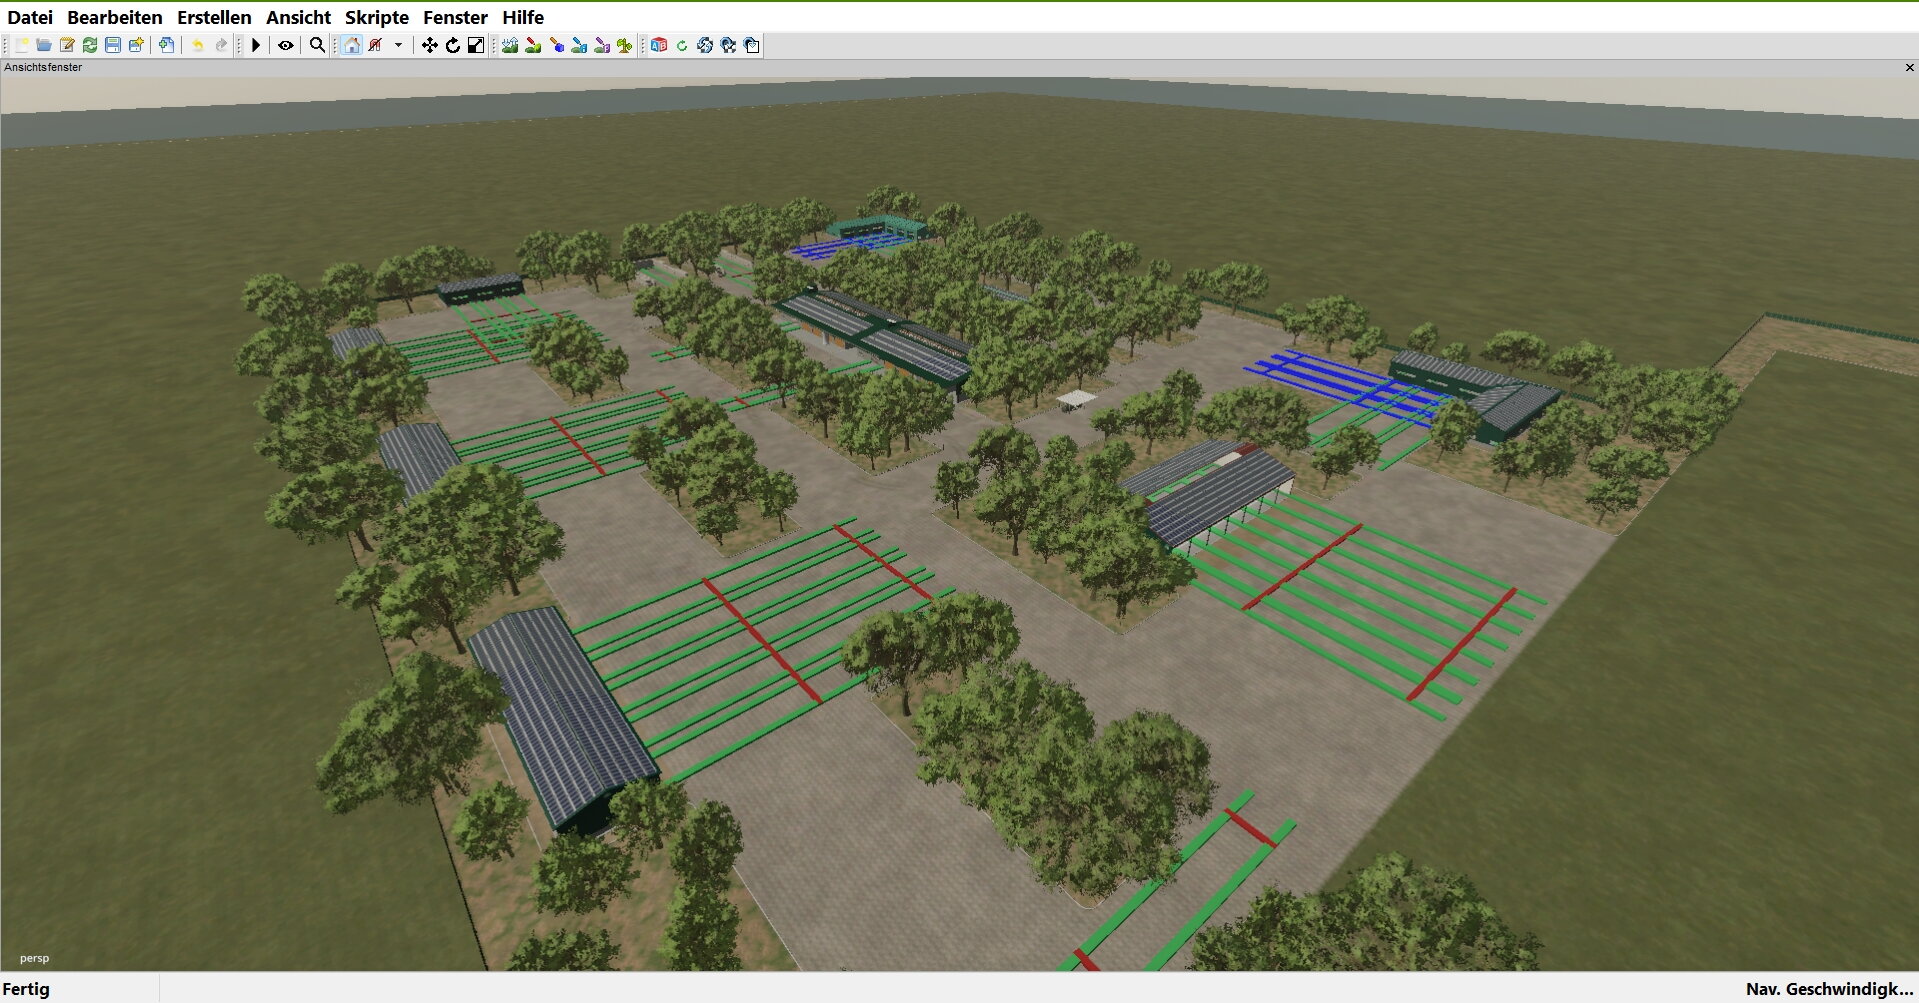Toggle the red crossed-out icon beside the house
The height and width of the screenshot is (1003, 1919).
[376, 45]
